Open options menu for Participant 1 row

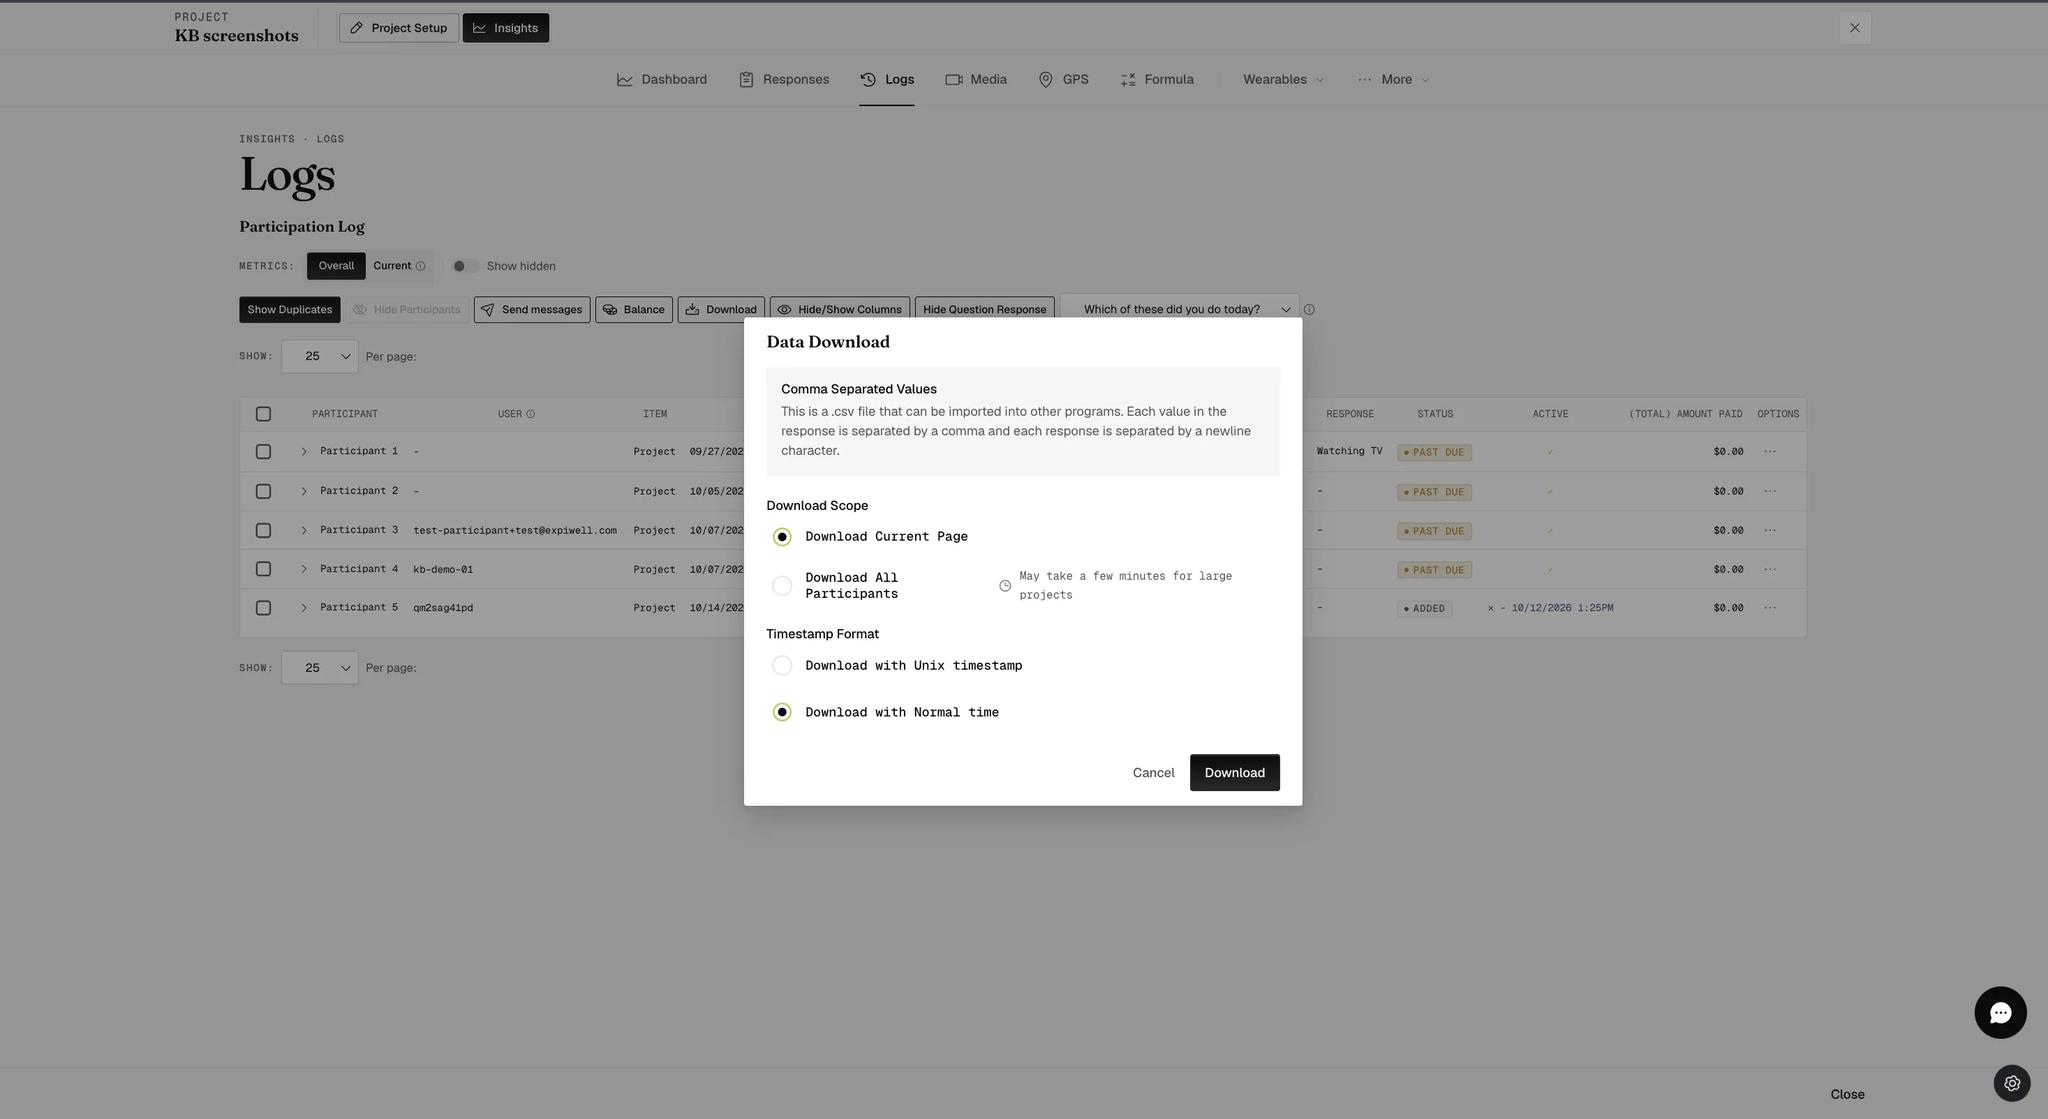click(x=1770, y=452)
